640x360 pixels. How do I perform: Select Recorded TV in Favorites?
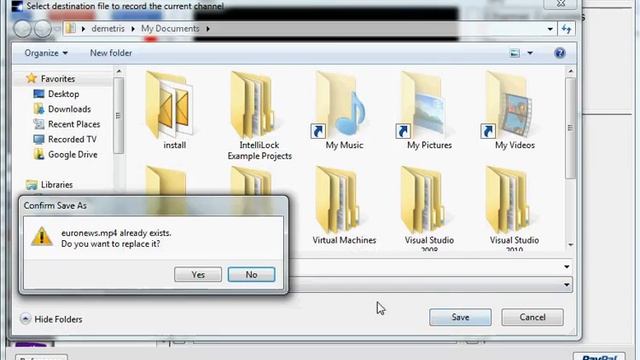pos(72,139)
